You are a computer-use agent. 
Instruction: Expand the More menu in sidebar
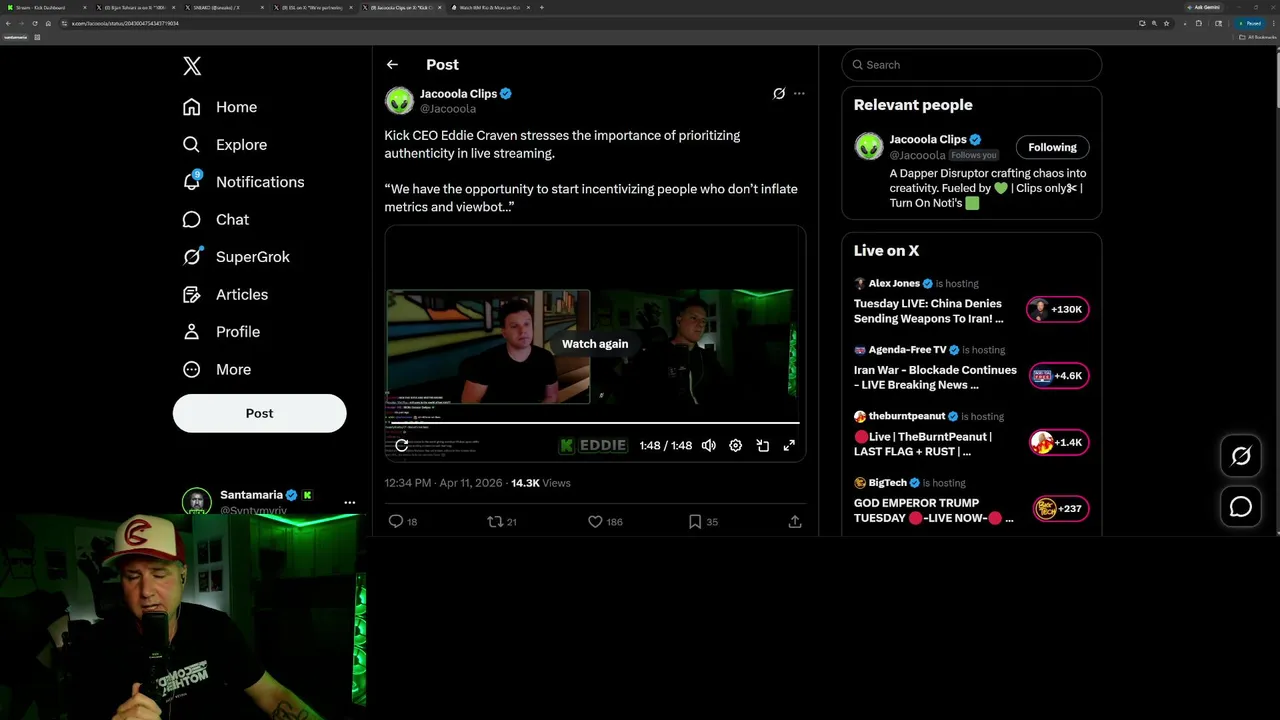tap(217, 370)
